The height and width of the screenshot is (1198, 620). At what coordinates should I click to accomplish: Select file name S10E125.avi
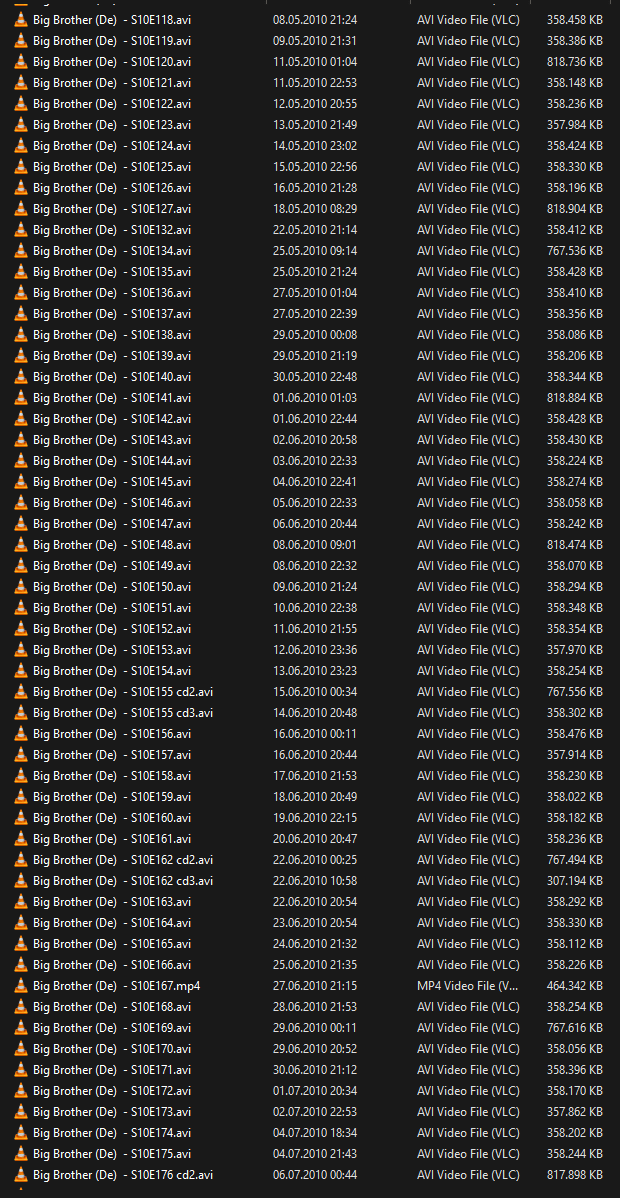pyautogui.click(x=112, y=167)
